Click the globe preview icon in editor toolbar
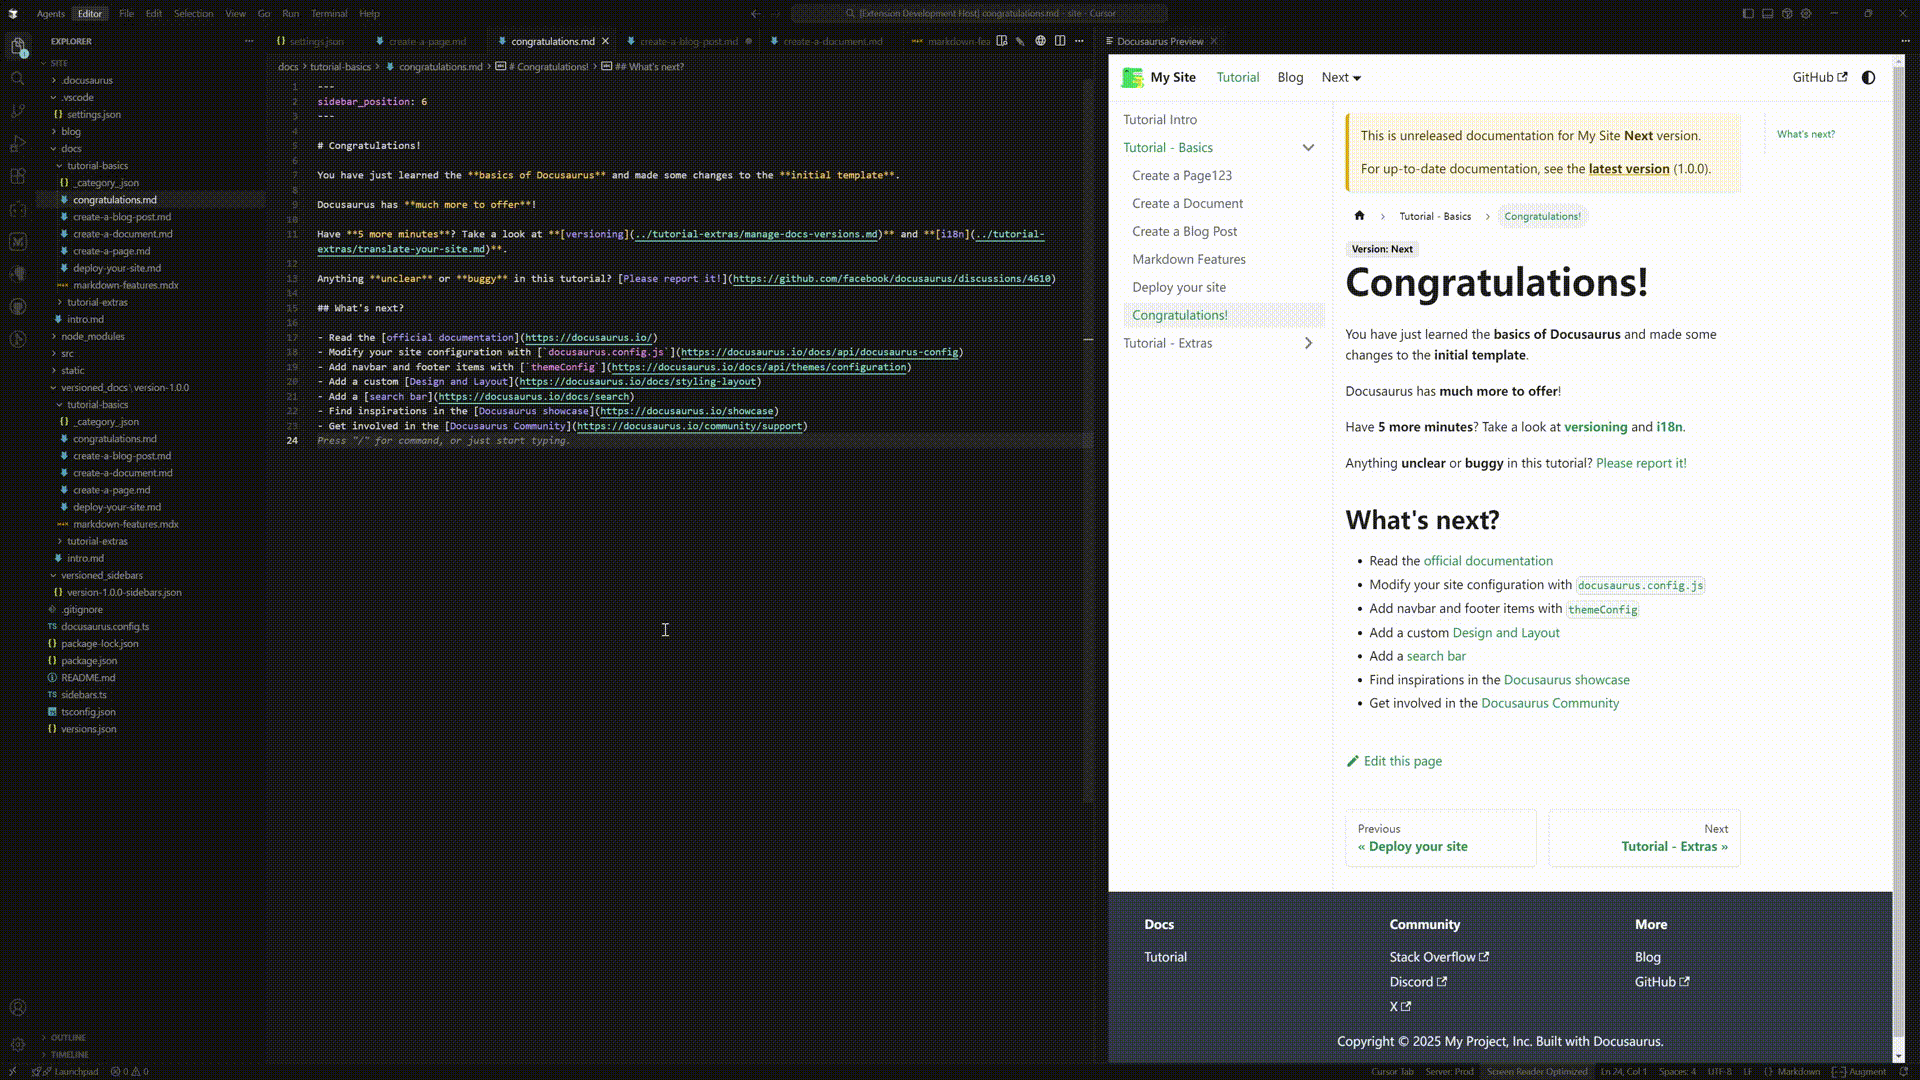This screenshot has width=1920, height=1080. pos(1040,41)
